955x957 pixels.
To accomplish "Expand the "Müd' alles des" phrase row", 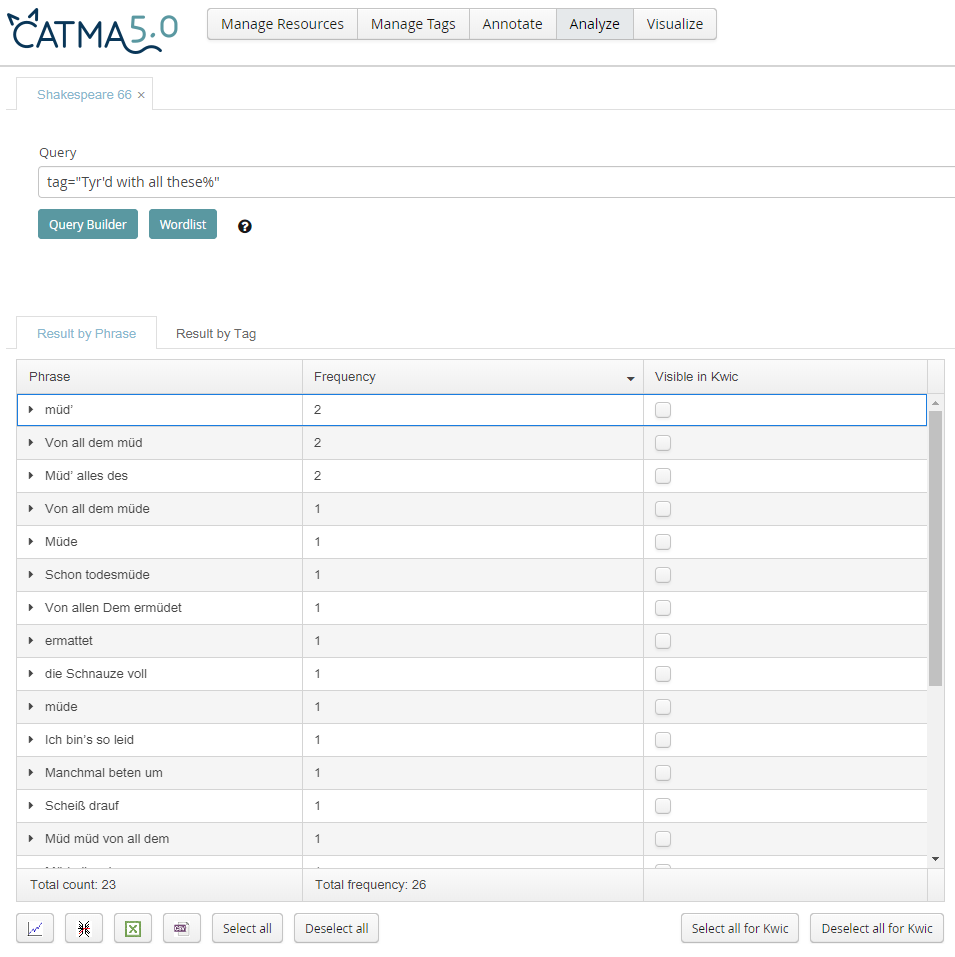I will point(31,476).
